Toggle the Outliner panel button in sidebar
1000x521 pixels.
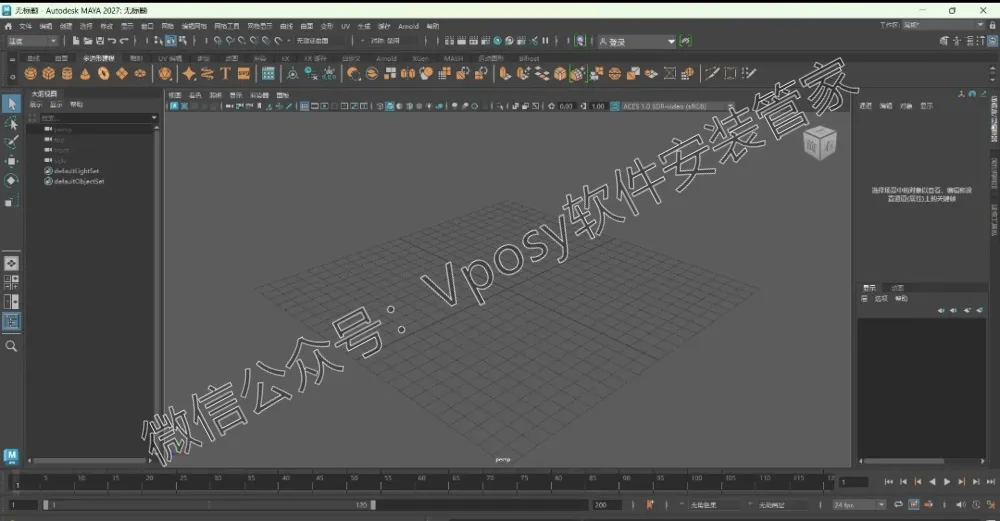(x=11, y=321)
